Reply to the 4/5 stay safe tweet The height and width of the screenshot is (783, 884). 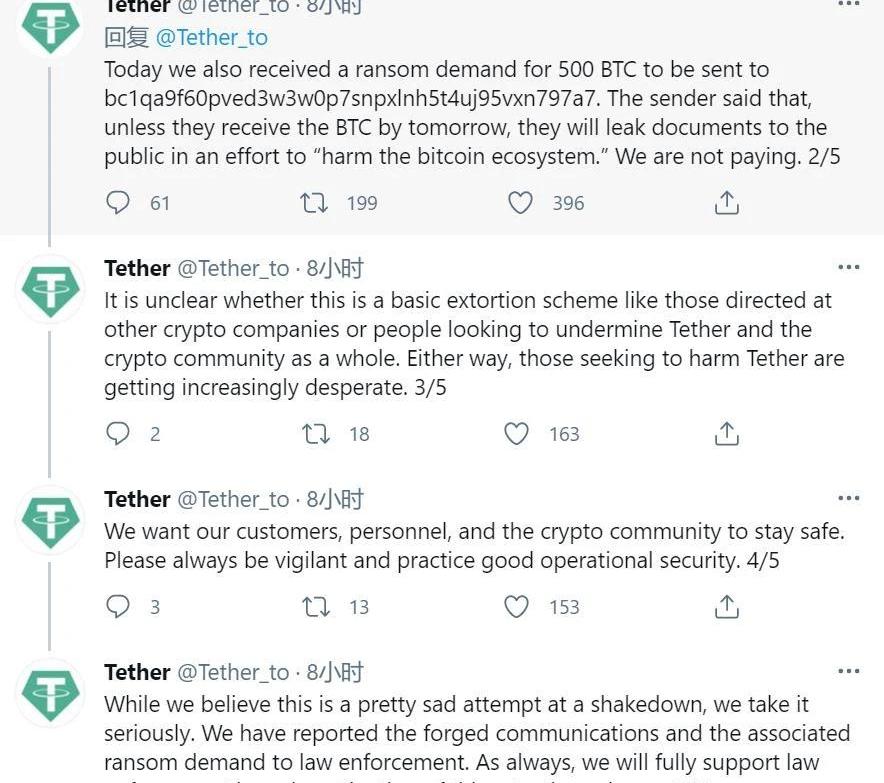[118, 607]
